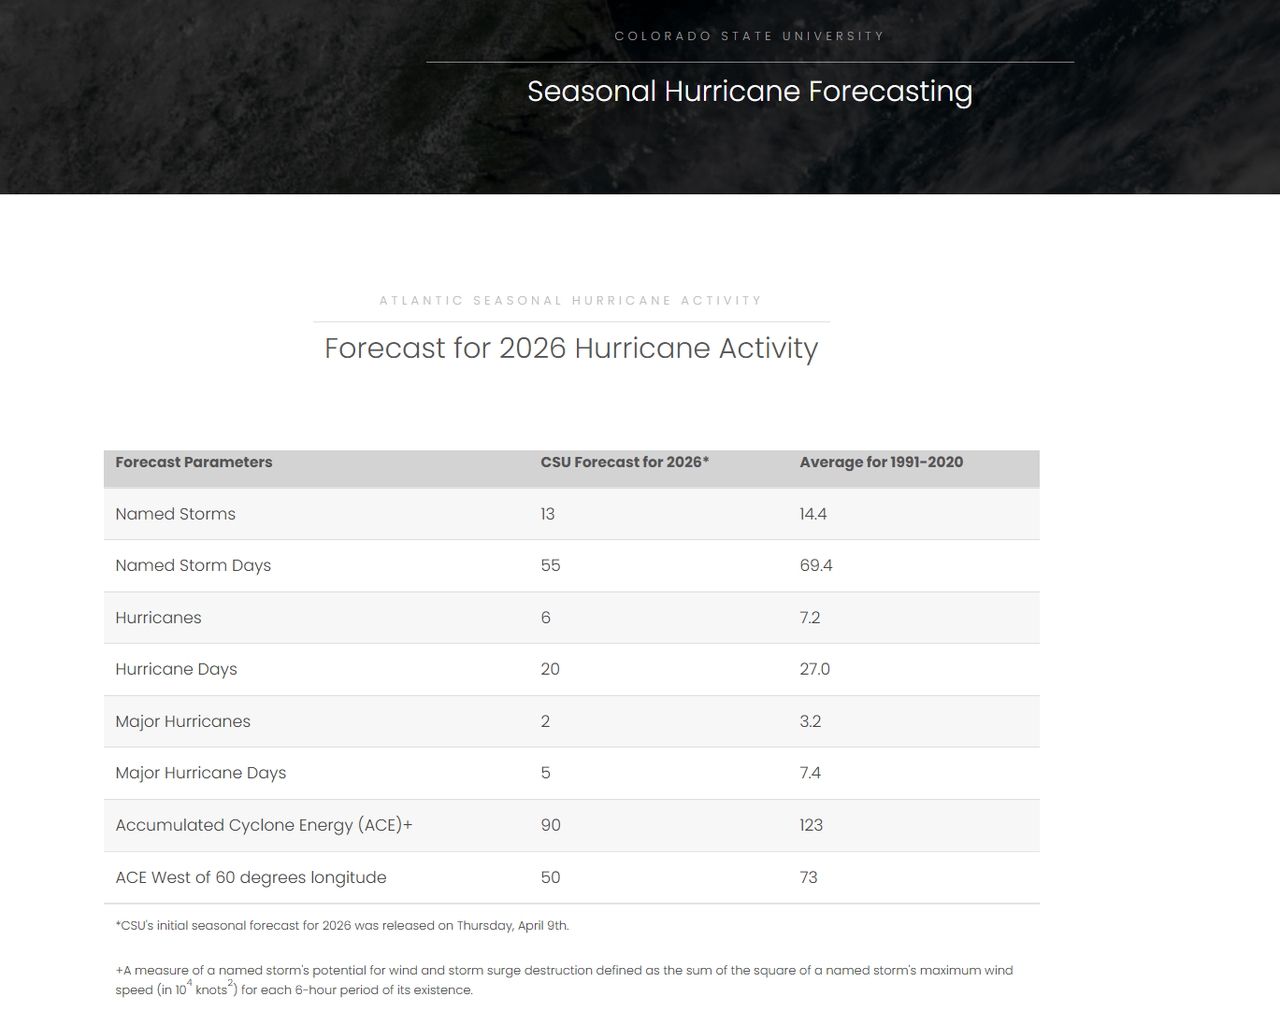This screenshot has width=1280, height=1025.
Task: Click the Hurricane Days forecast value 20
Action: pos(550,669)
